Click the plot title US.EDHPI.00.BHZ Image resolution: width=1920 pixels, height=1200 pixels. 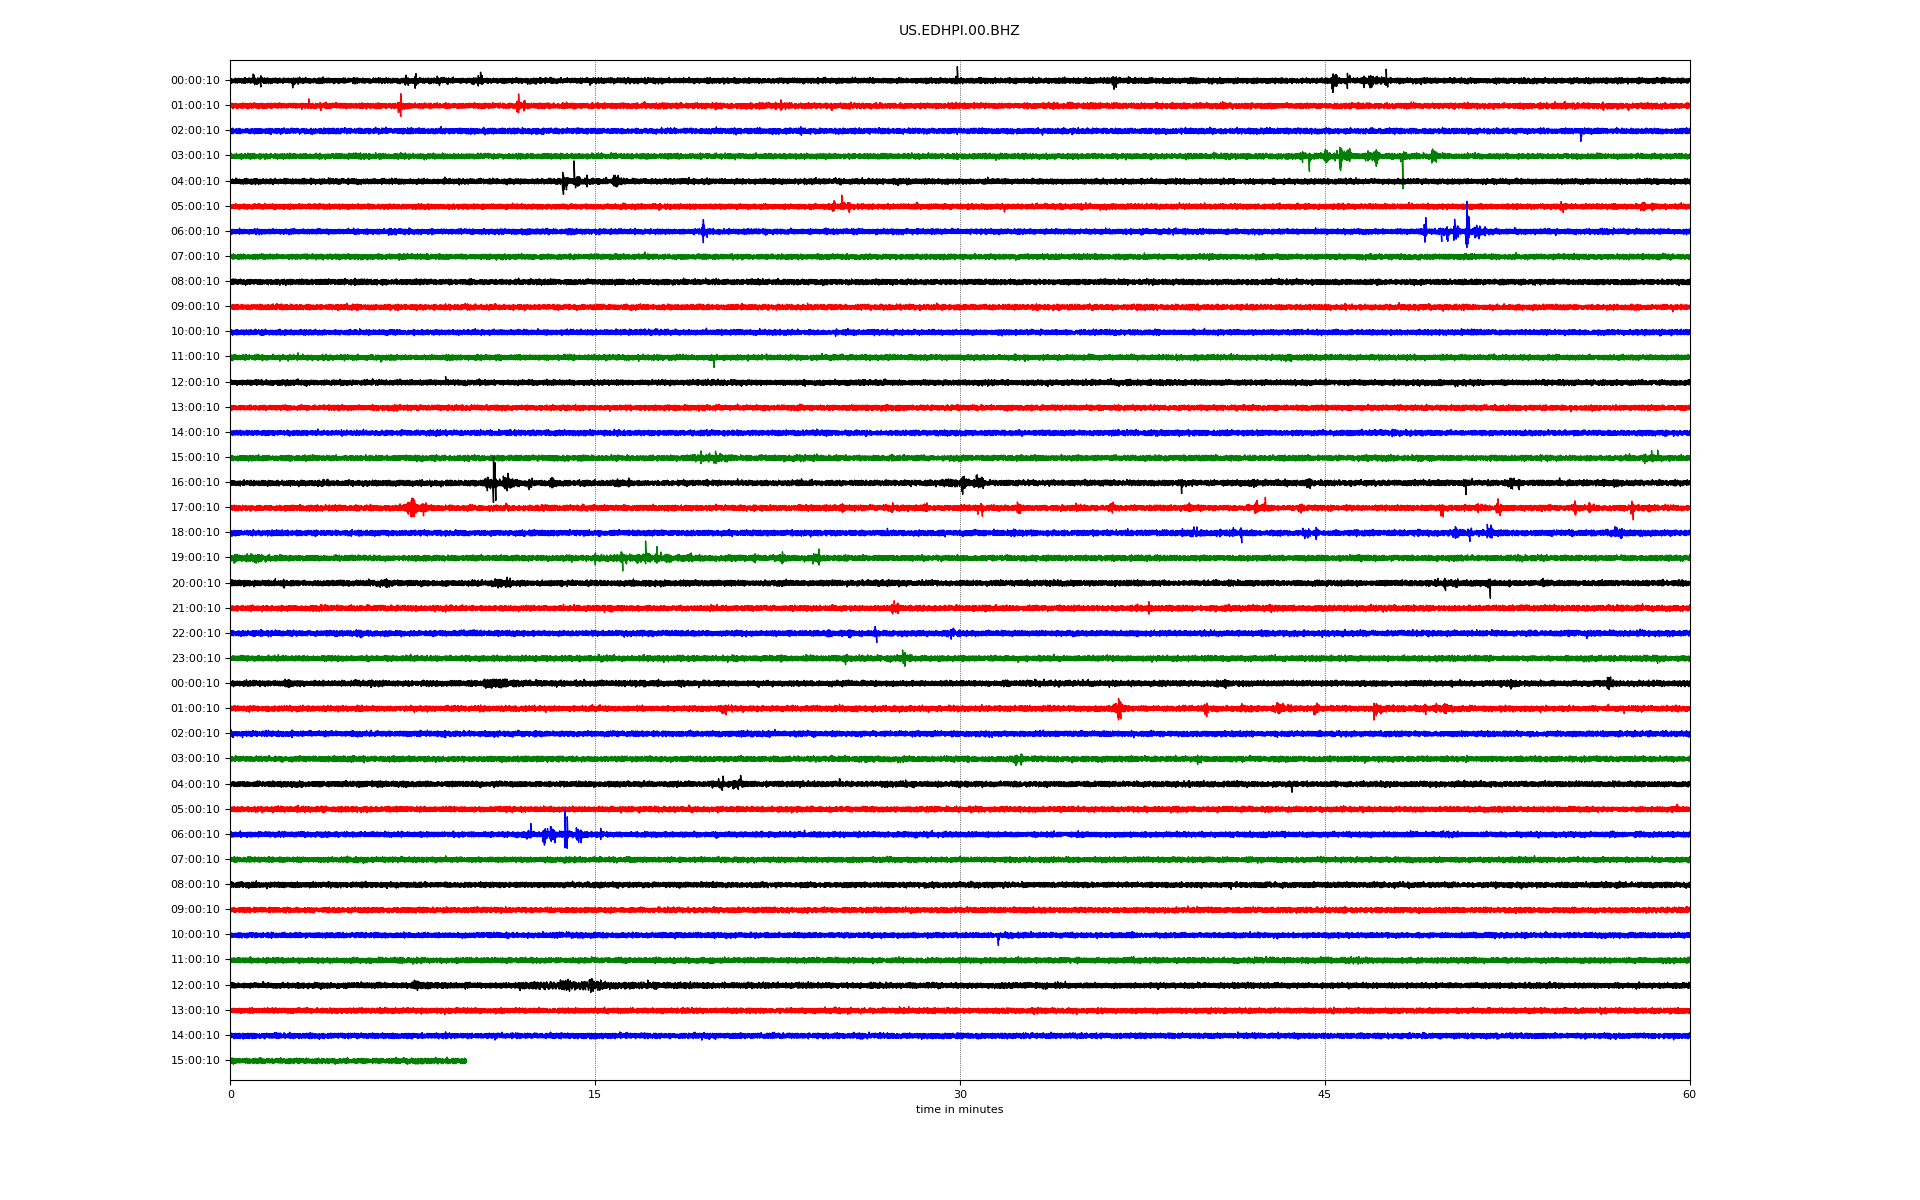[958, 31]
